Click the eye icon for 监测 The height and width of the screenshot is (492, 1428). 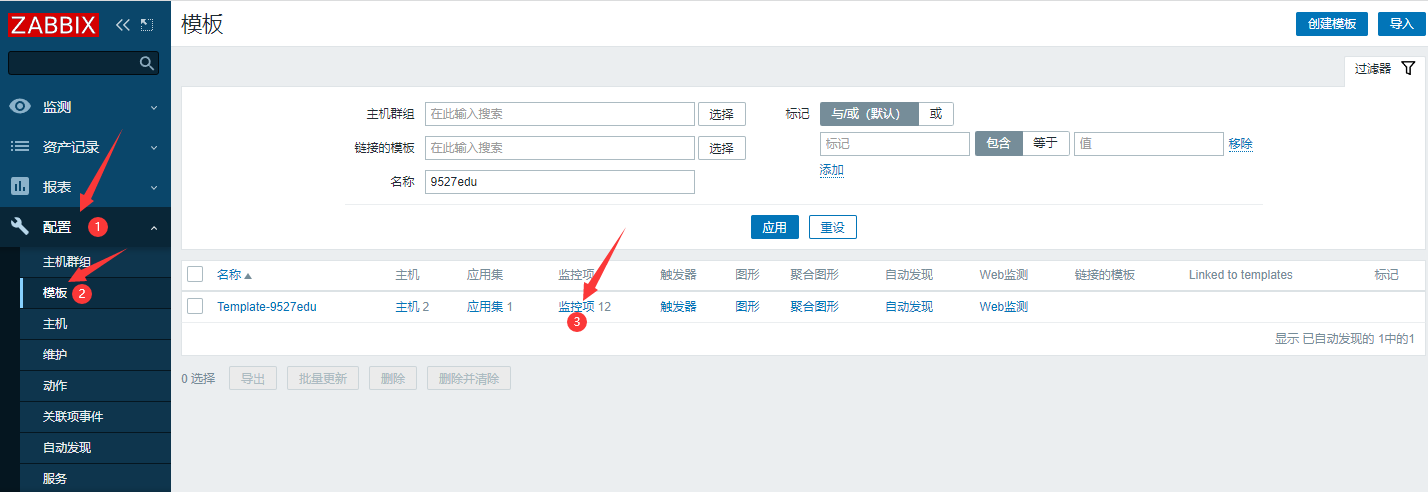[20, 107]
